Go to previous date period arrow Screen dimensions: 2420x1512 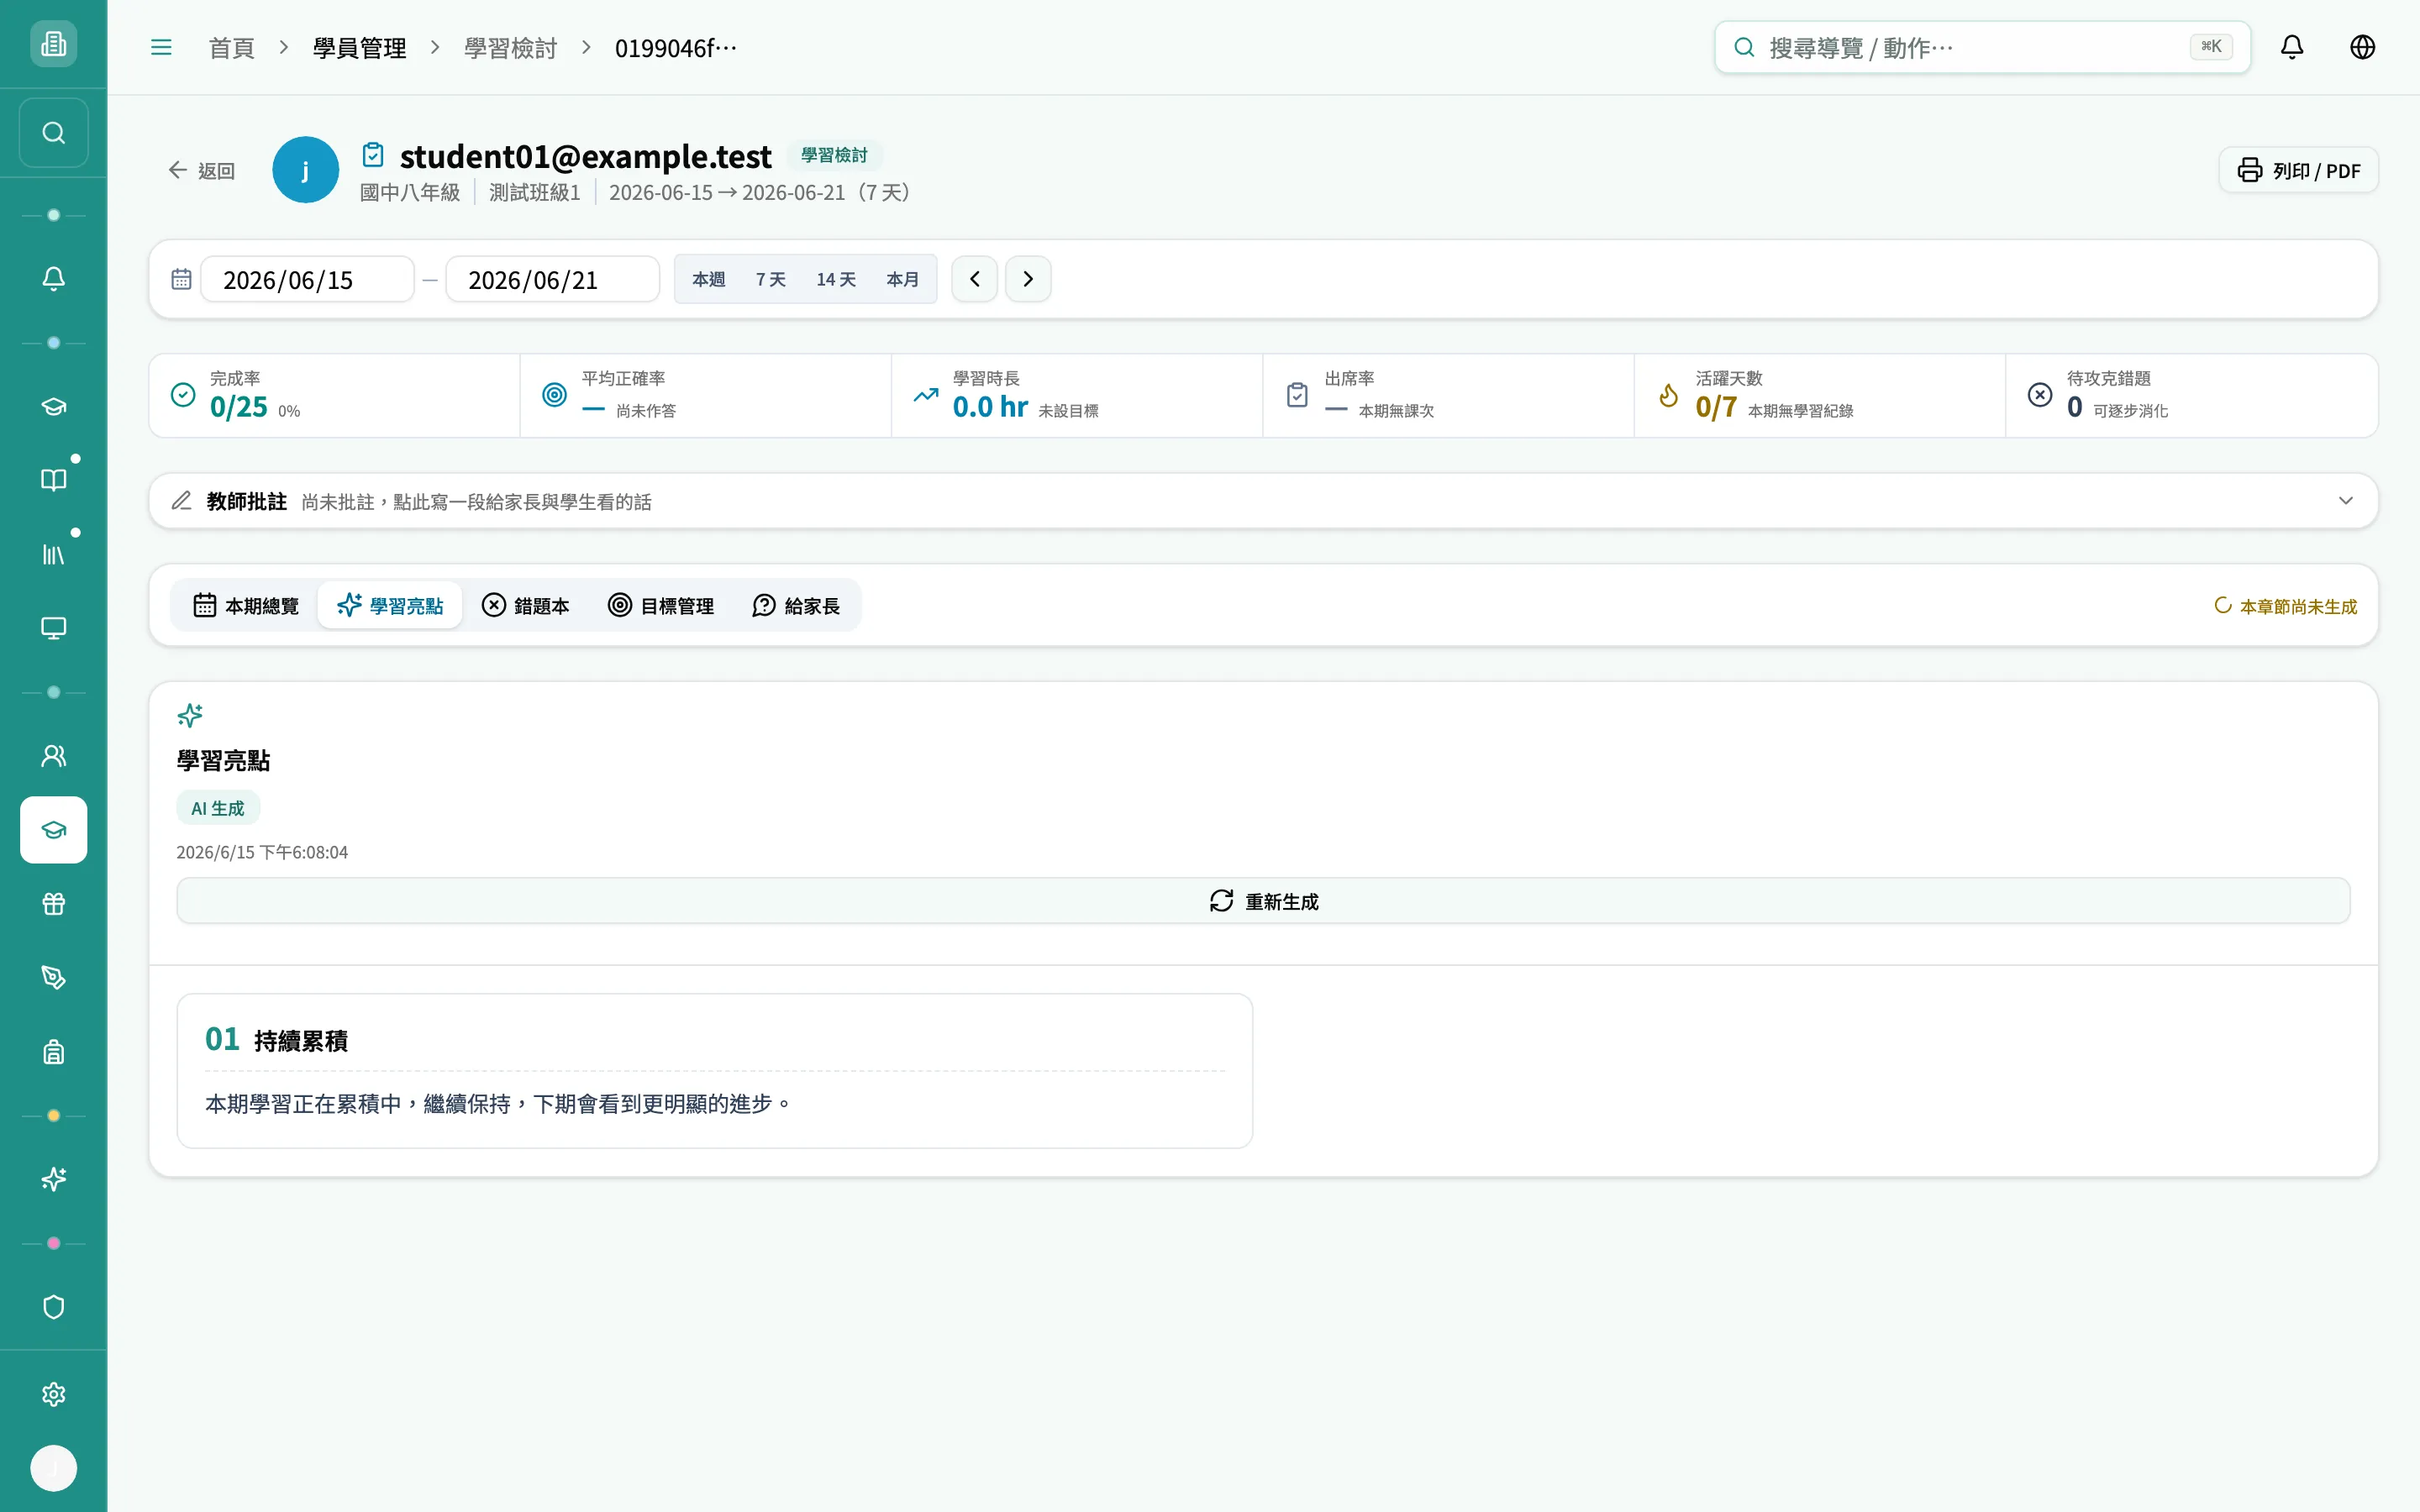click(x=974, y=279)
